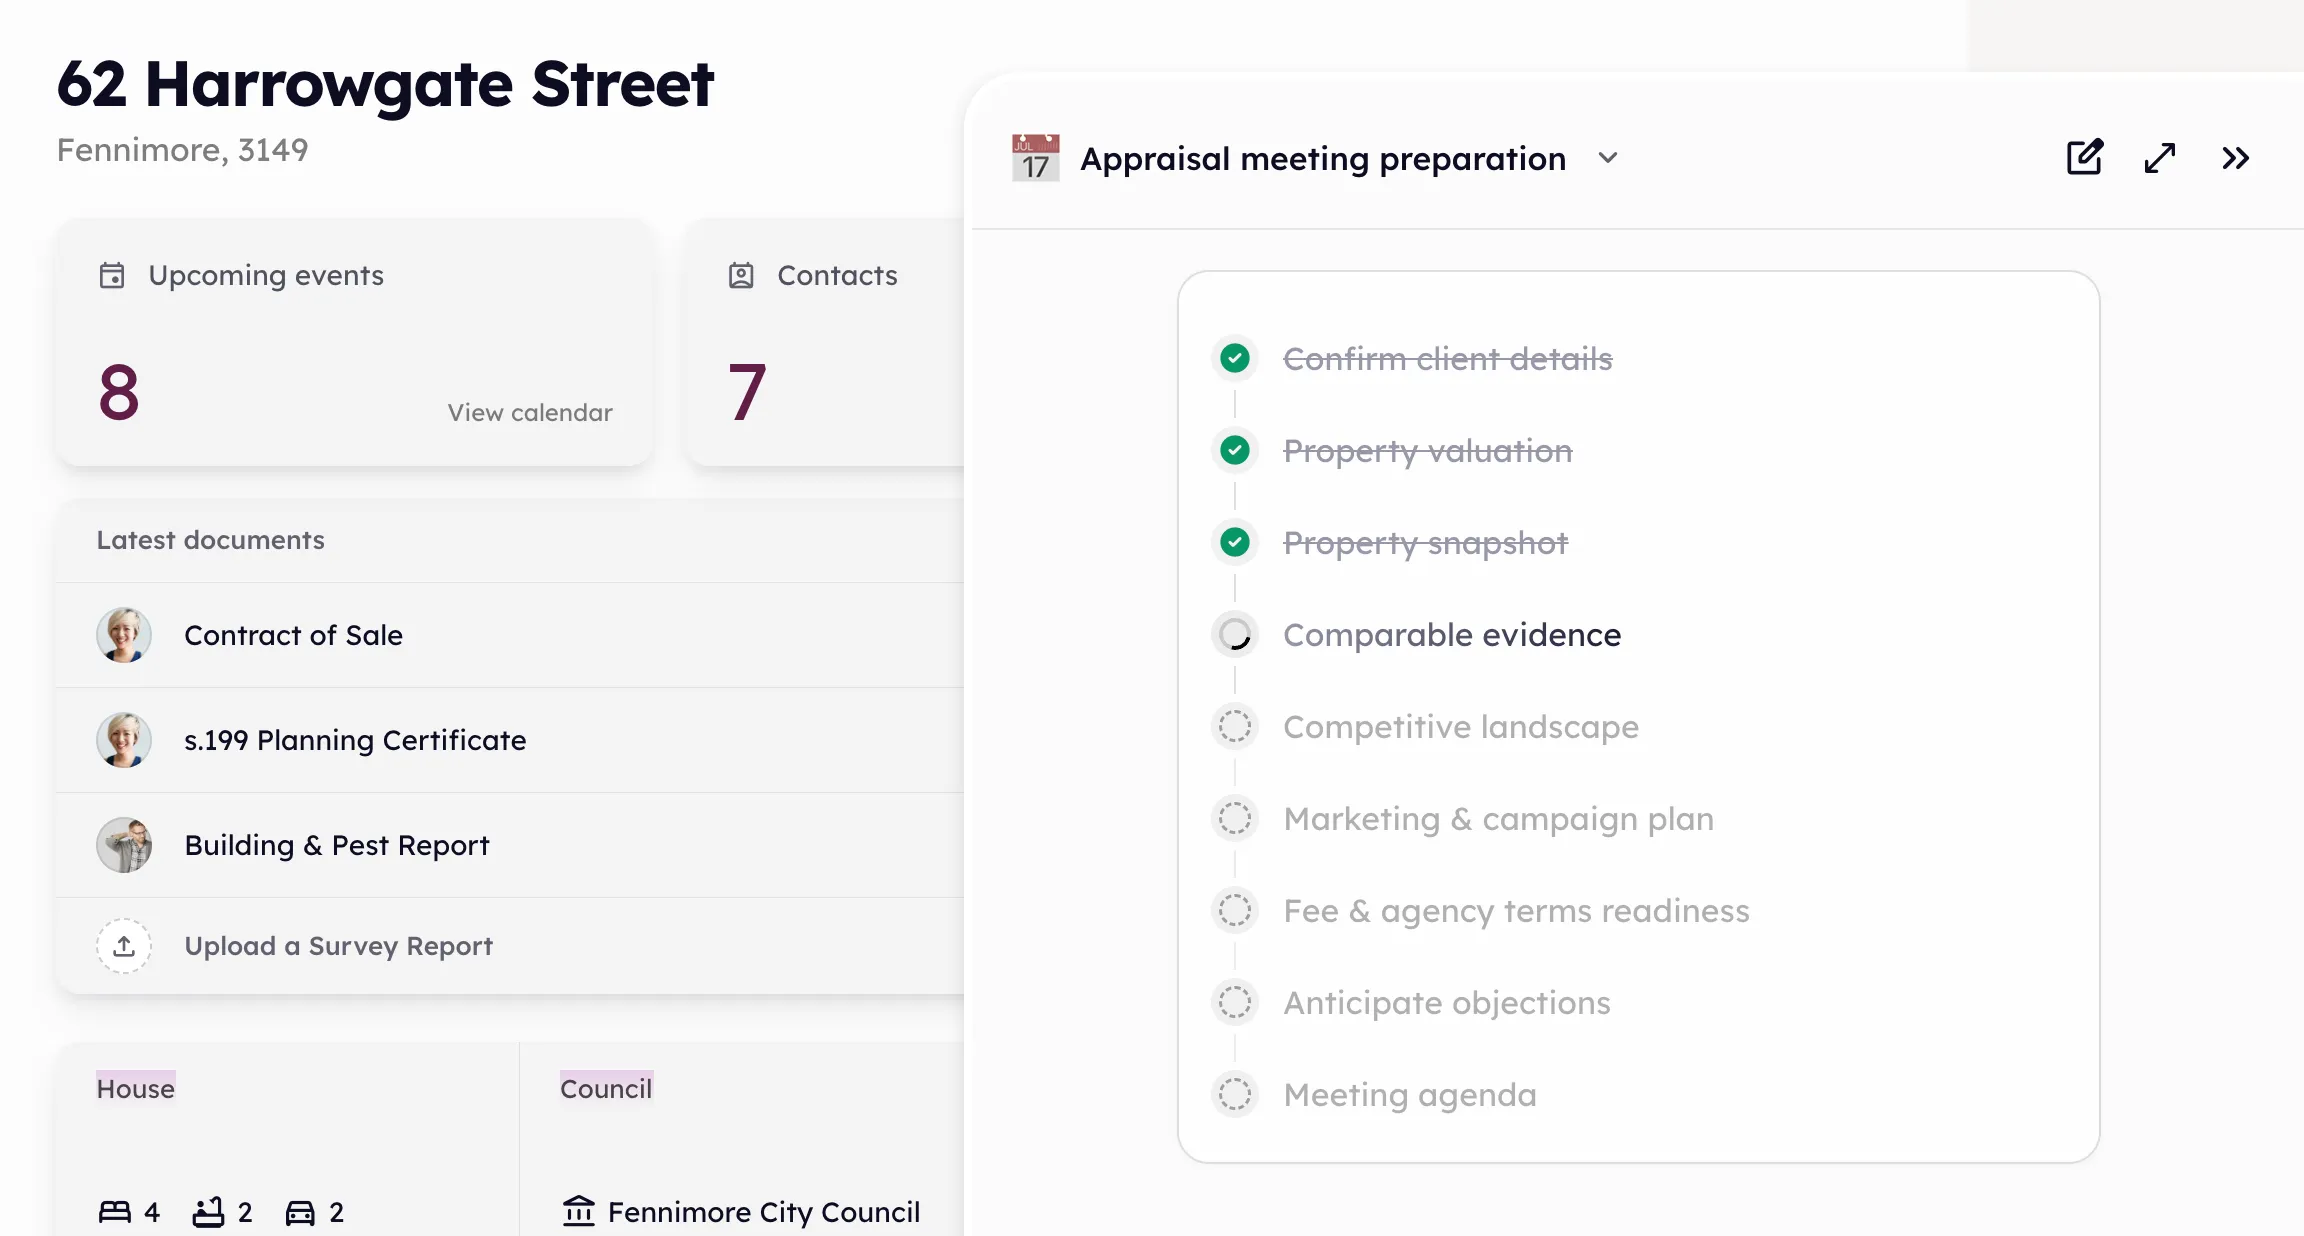Click the struck-through Property snapshot text
This screenshot has height=1236, width=2304.
pos(1426,543)
